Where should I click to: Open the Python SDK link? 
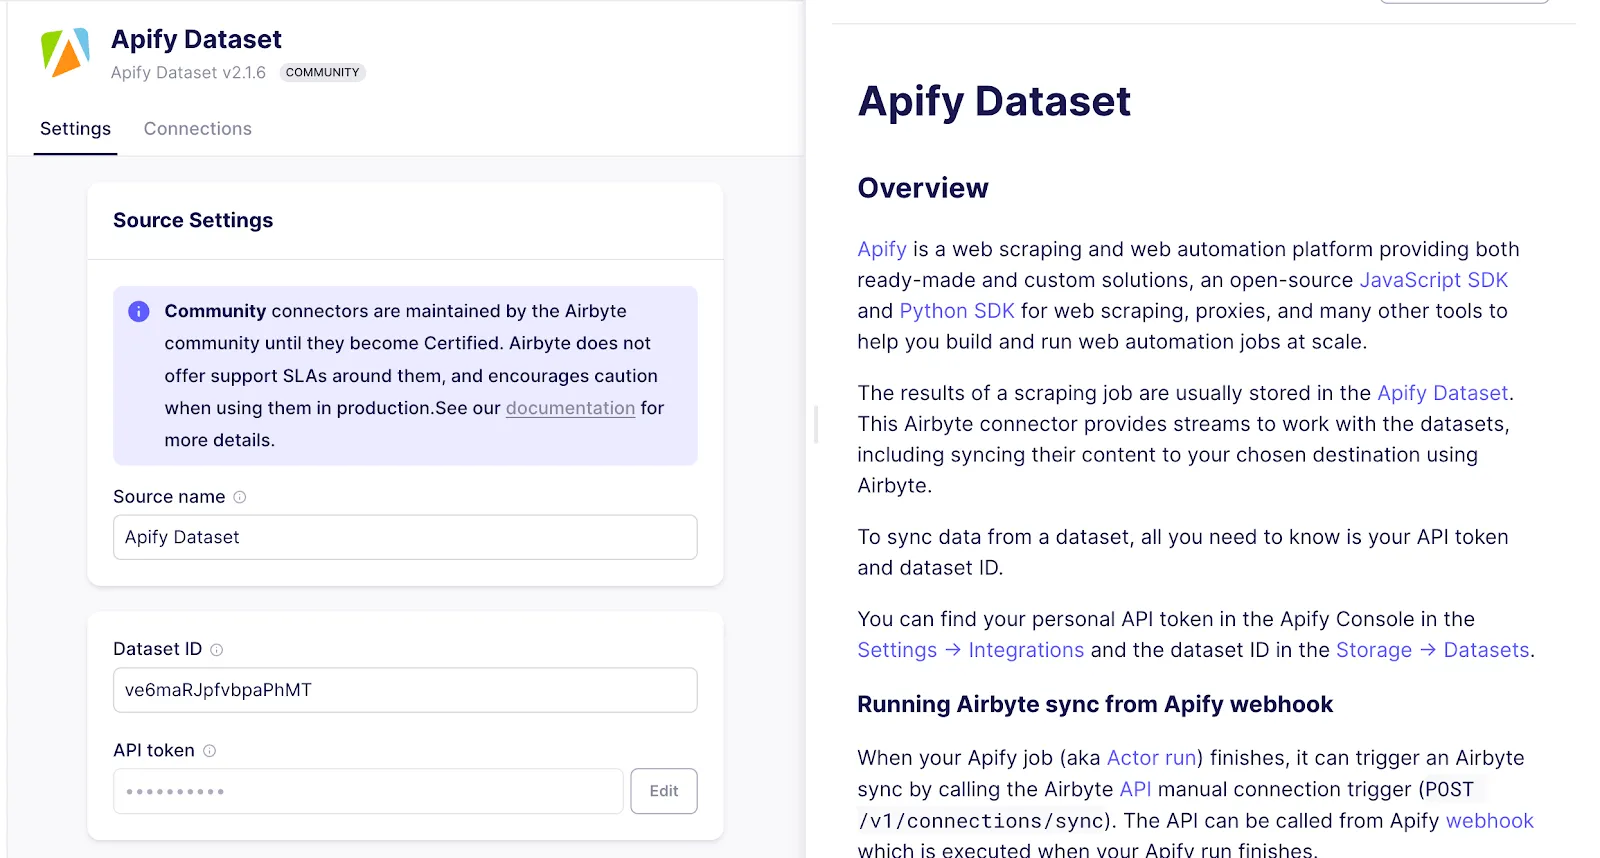[x=957, y=311]
